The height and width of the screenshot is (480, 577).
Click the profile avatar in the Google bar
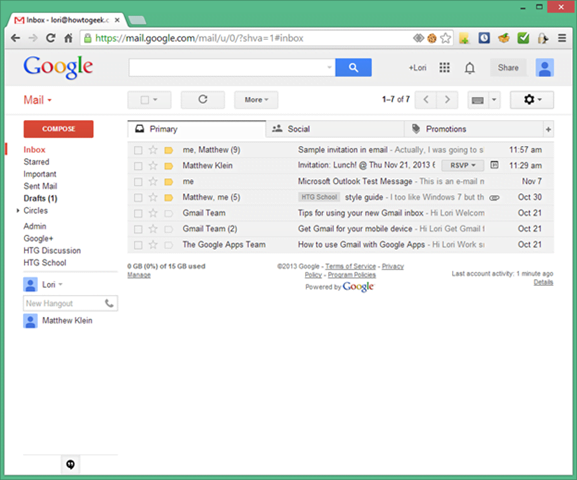pos(545,68)
